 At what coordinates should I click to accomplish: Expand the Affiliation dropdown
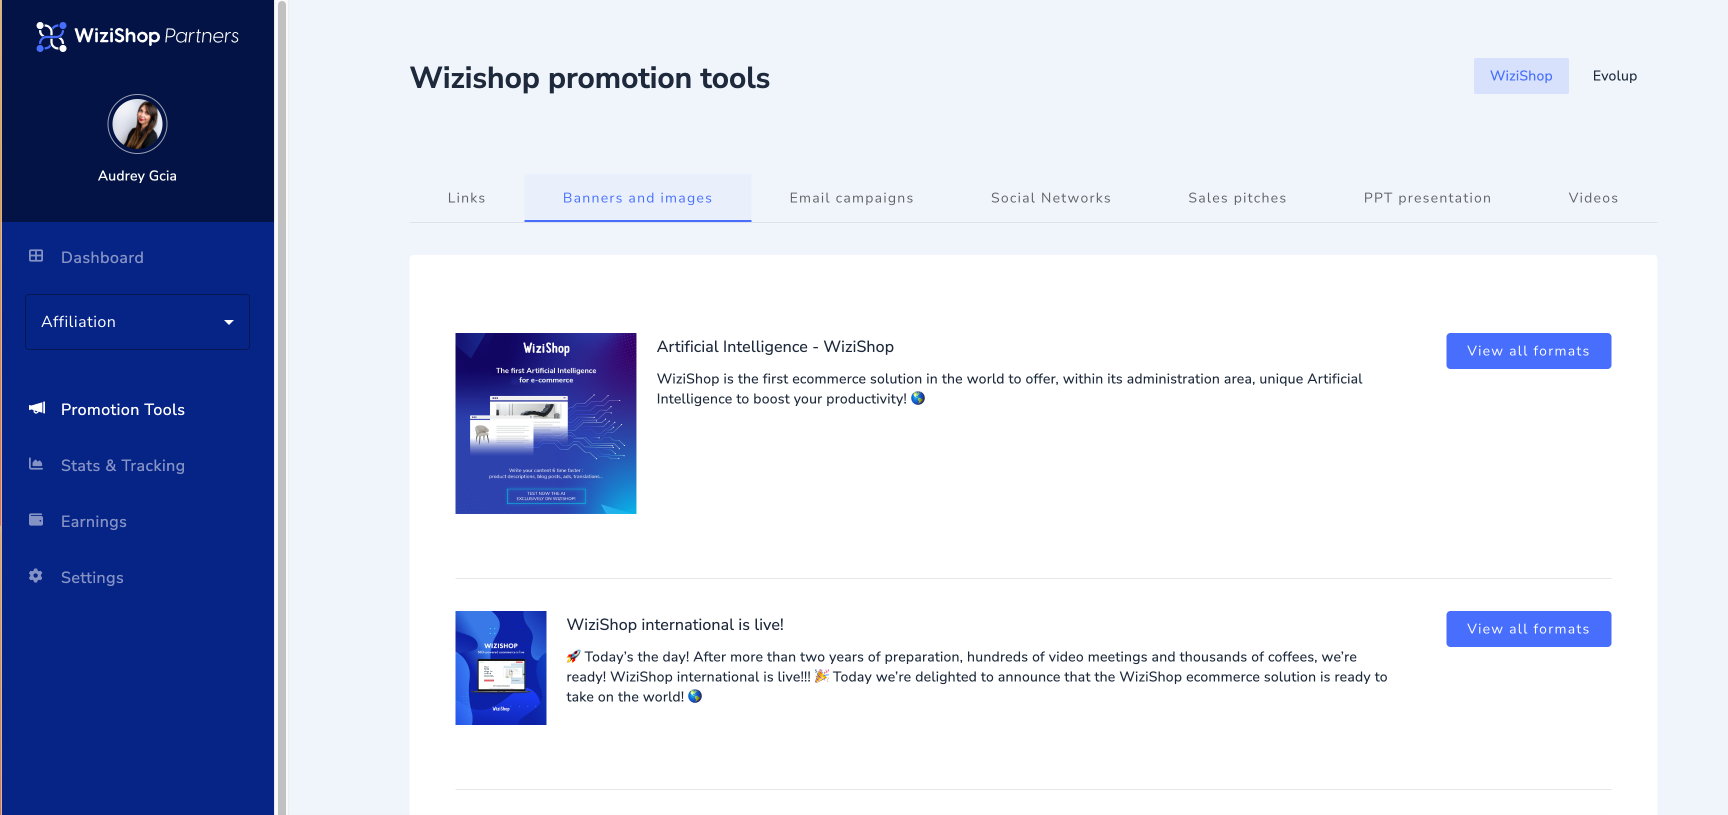point(137,322)
